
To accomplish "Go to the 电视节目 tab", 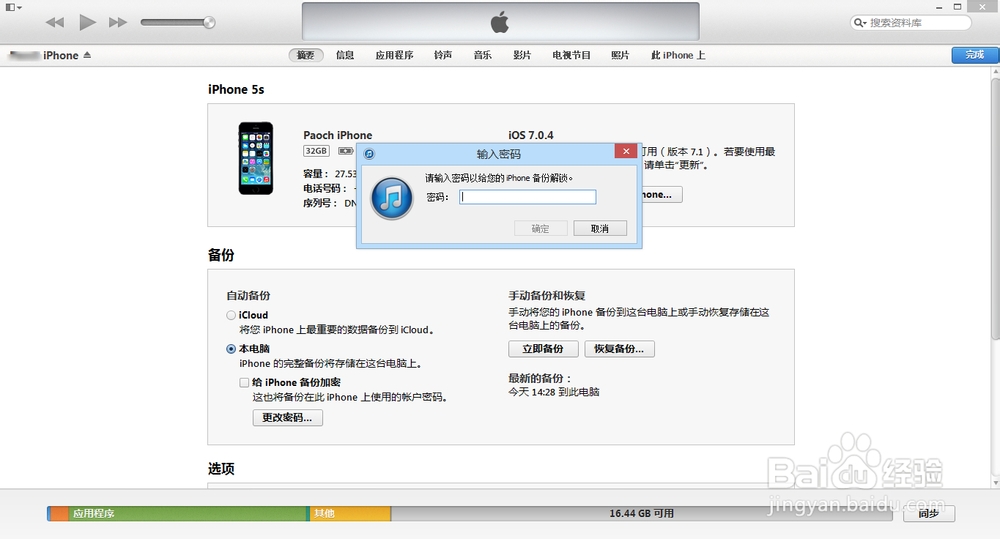I will click(x=571, y=55).
